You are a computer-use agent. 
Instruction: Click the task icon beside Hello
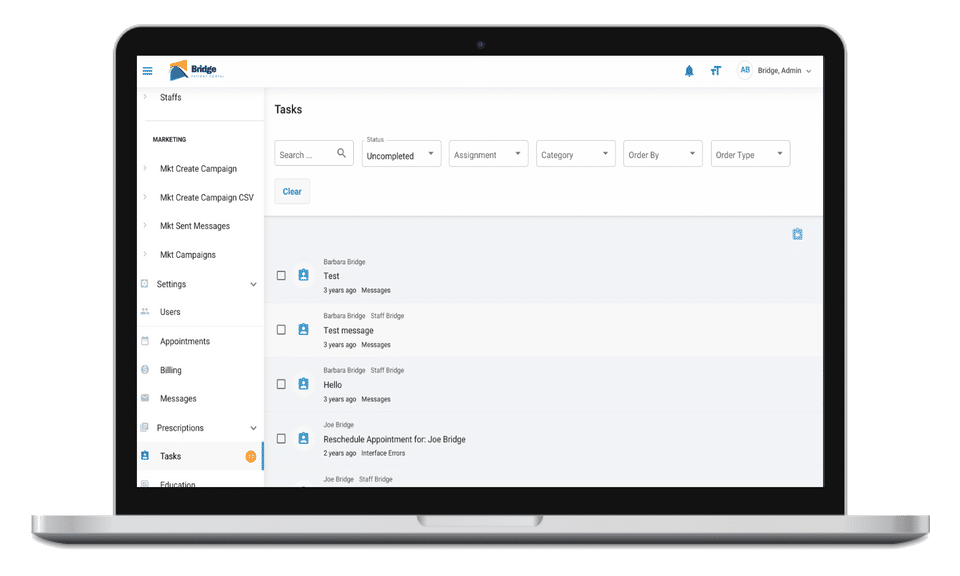[304, 384]
